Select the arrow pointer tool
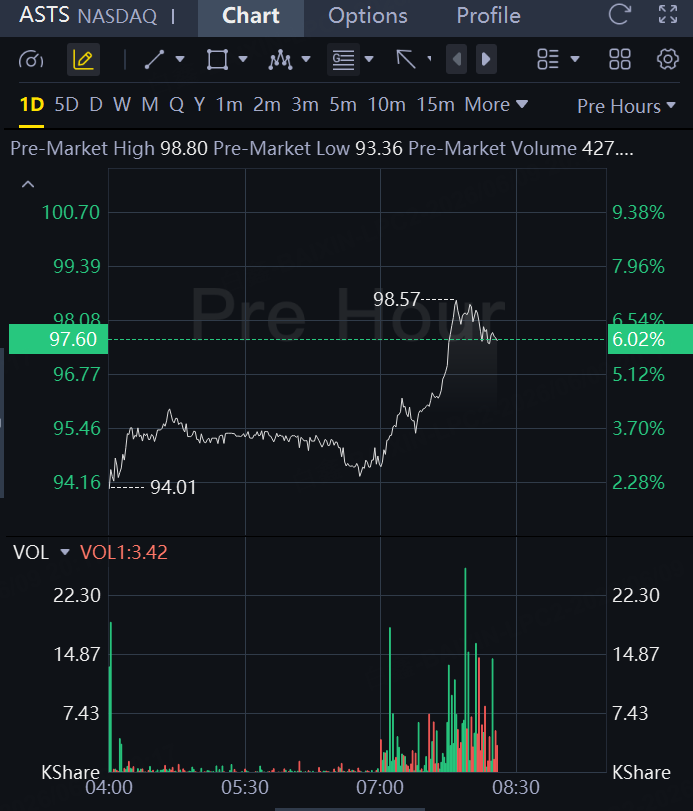 click(x=406, y=59)
